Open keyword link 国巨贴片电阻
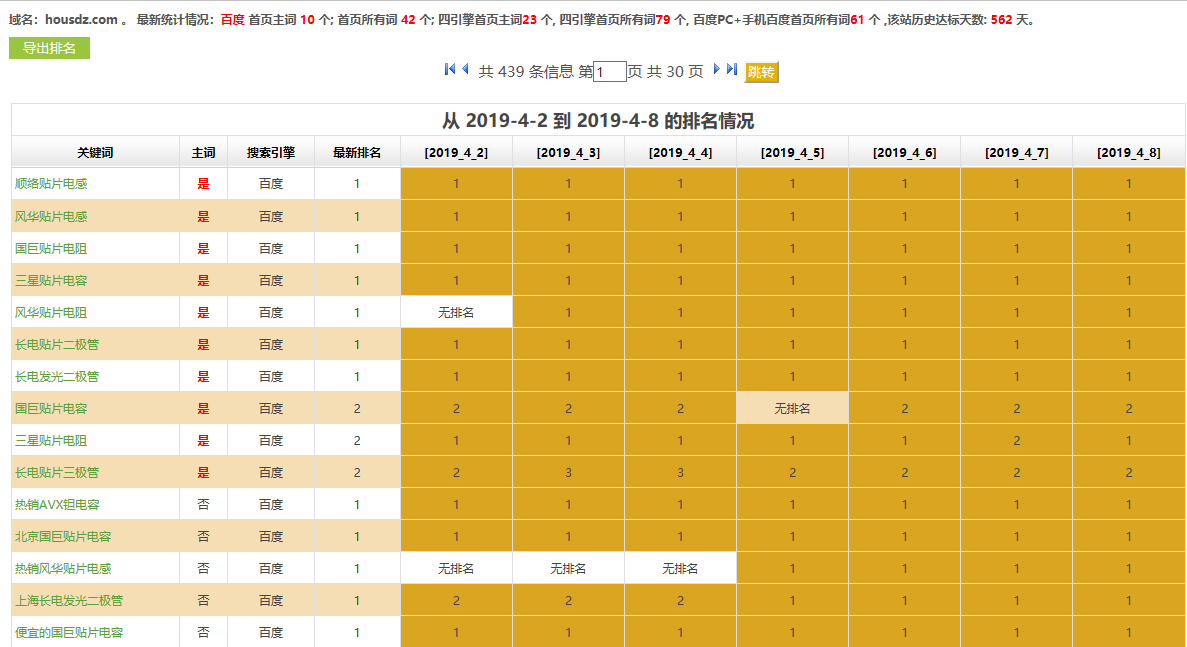 tap(51, 248)
